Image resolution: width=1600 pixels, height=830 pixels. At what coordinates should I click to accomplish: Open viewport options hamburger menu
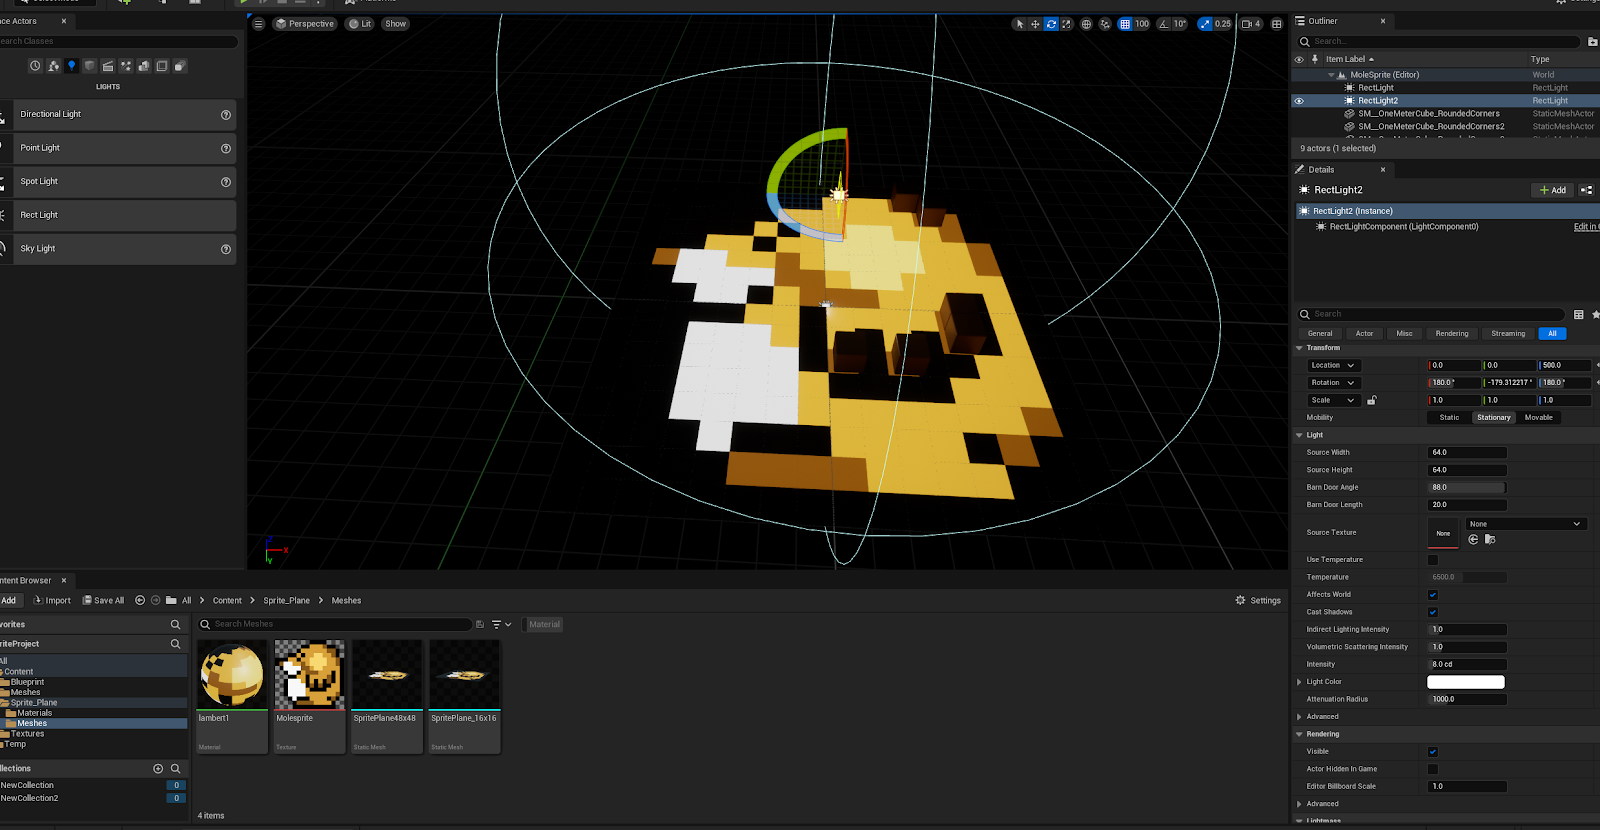259,24
